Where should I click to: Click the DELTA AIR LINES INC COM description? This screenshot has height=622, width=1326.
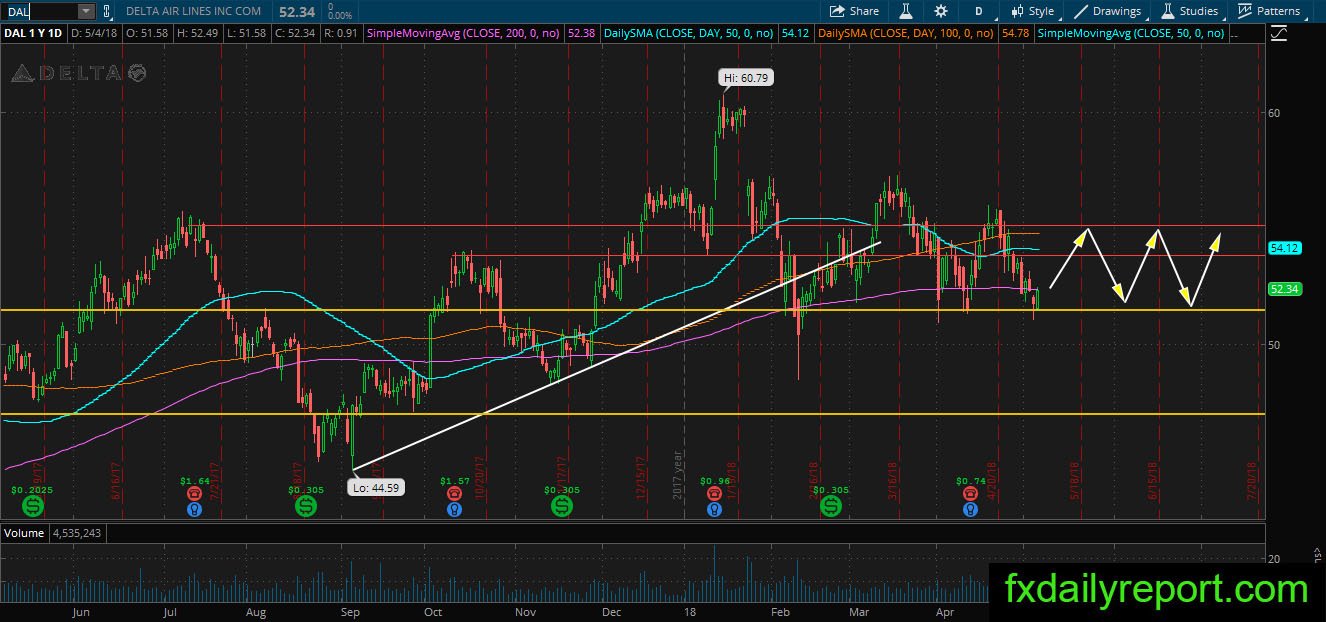(x=193, y=11)
